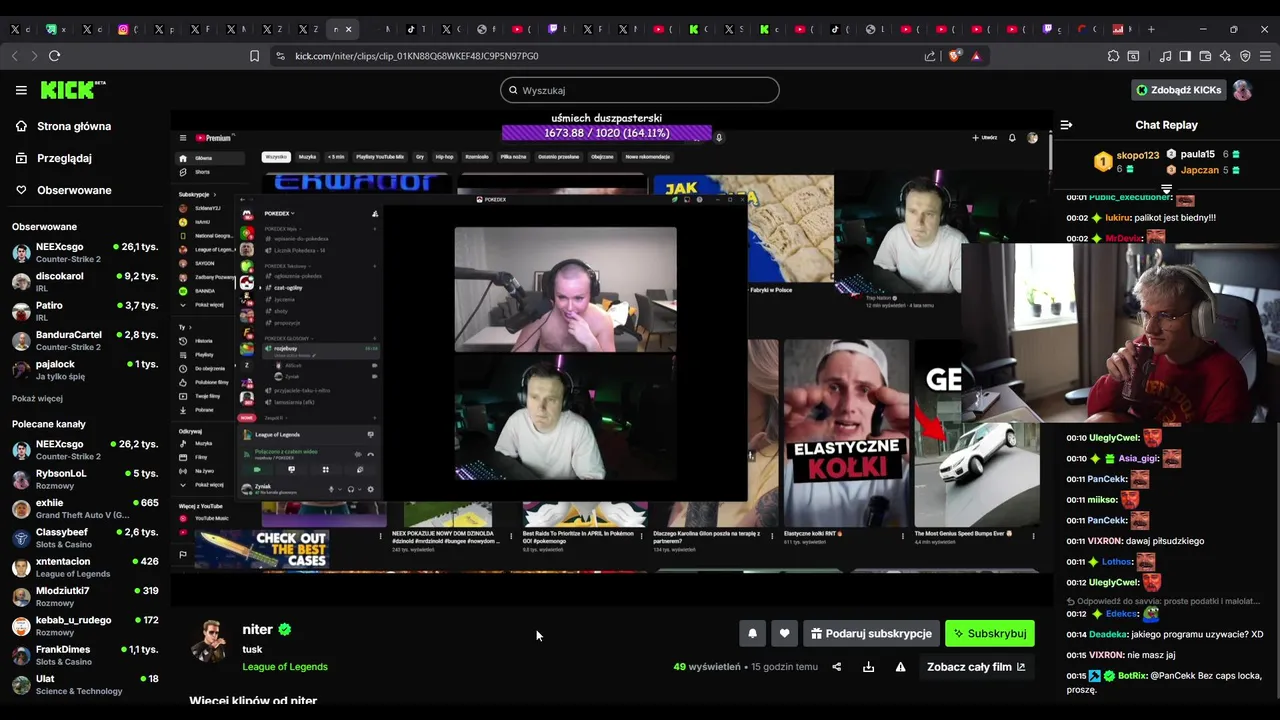
Task: Open recommended channel kebab_u_rudego
Action: [x=84, y=626]
